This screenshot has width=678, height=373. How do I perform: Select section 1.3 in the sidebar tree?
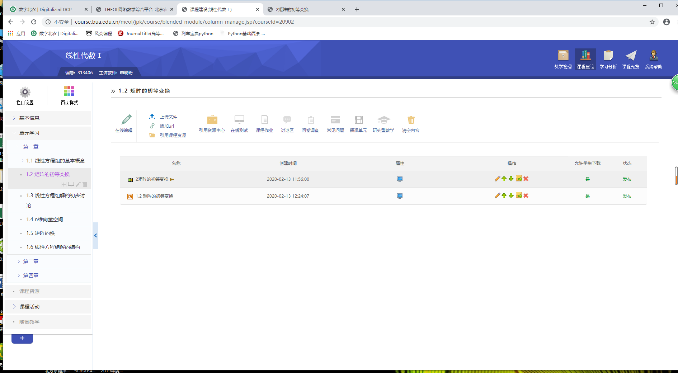[55, 200]
